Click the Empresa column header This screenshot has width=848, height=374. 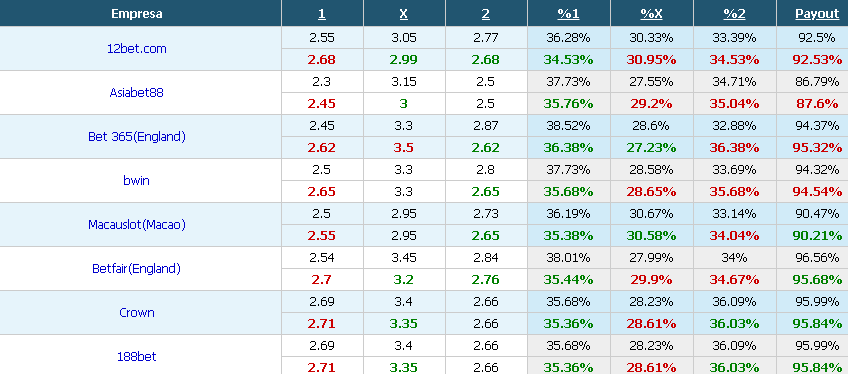point(136,14)
